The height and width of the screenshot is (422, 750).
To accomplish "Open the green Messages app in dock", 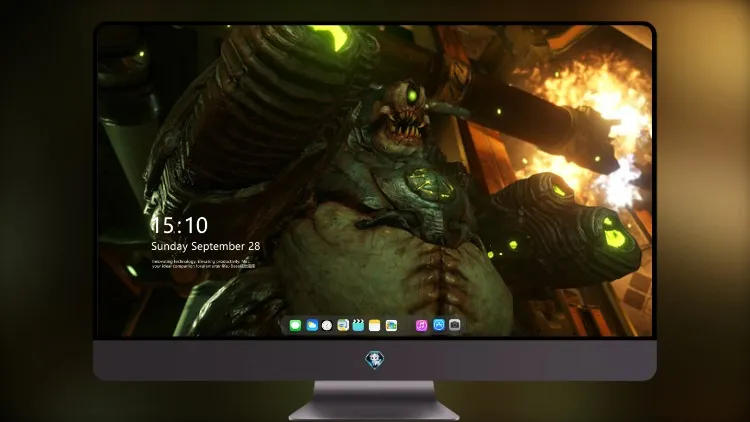I will pyautogui.click(x=295, y=326).
